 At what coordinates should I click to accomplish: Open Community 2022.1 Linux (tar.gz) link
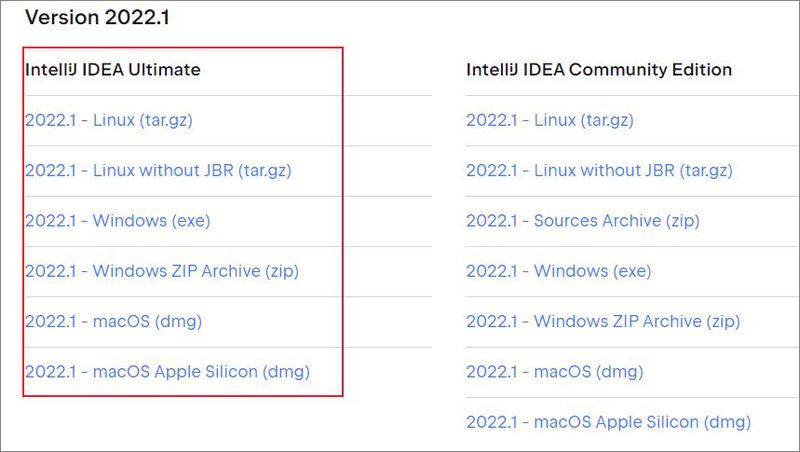(549, 120)
